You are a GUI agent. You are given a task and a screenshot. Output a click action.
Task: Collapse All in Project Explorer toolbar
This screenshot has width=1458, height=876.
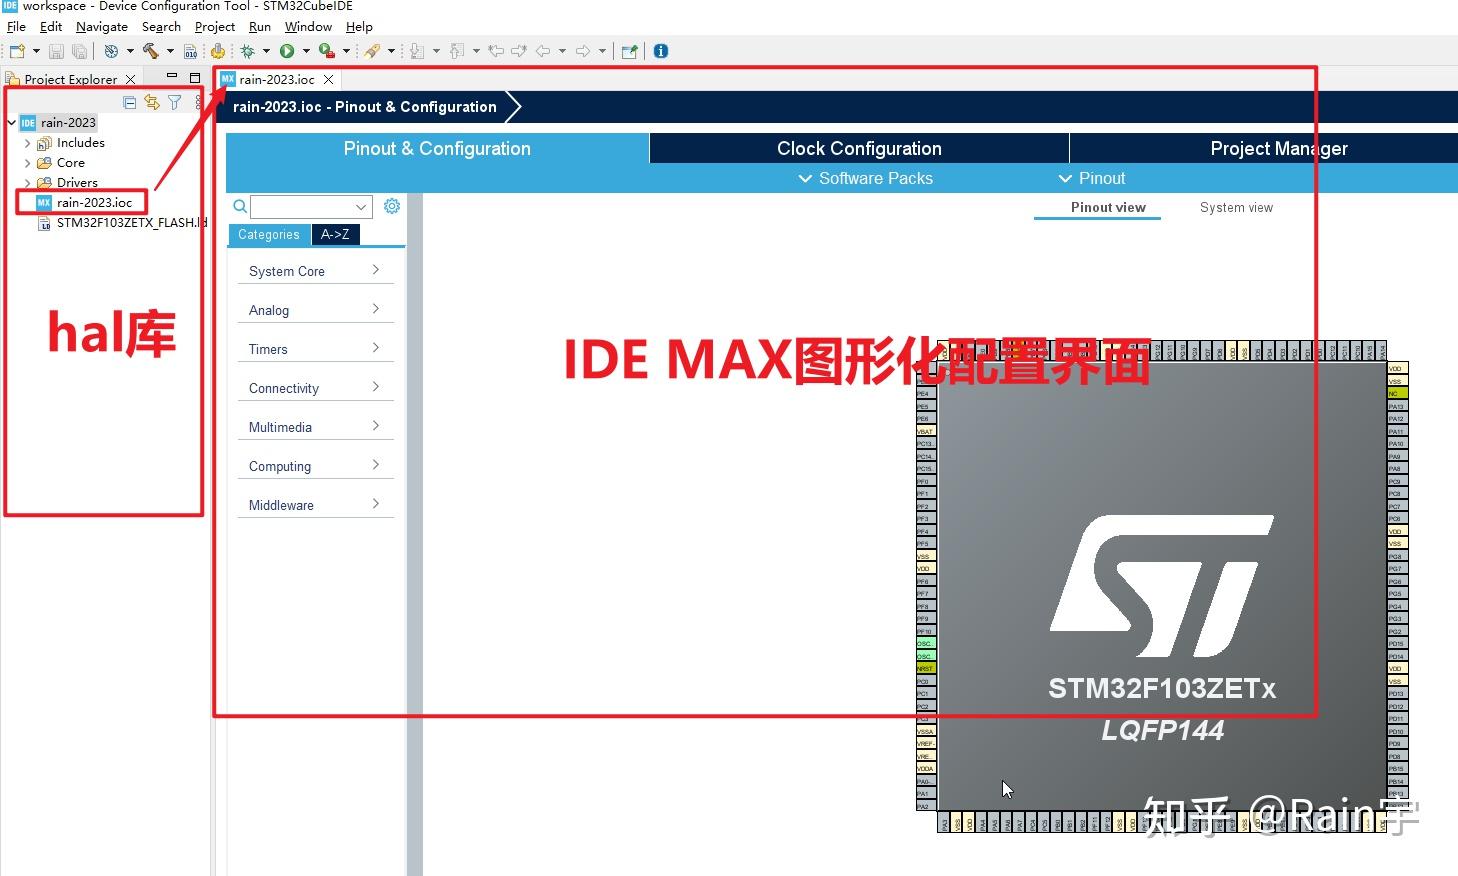click(129, 101)
